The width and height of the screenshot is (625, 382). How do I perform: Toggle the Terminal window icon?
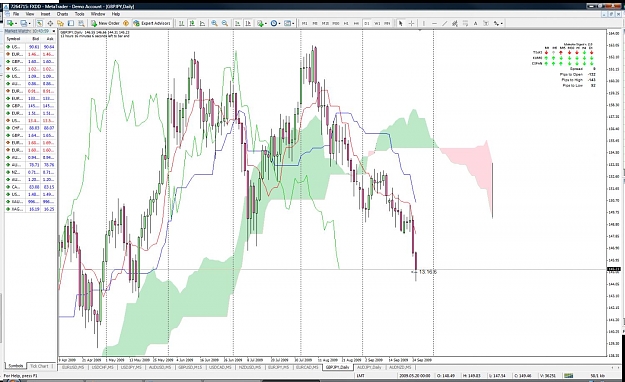(x=71, y=24)
